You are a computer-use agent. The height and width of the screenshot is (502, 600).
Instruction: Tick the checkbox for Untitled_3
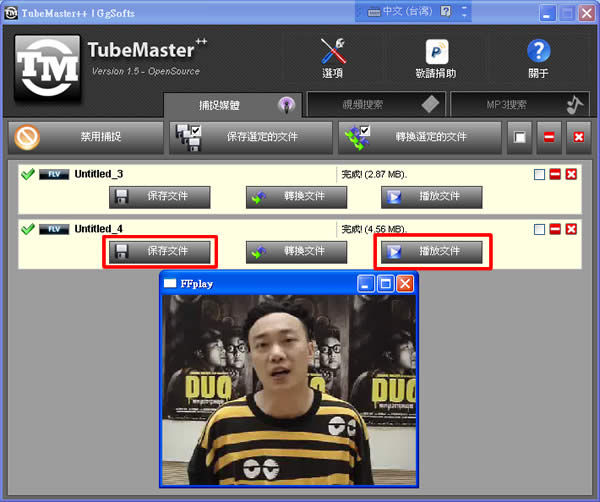[539, 175]
